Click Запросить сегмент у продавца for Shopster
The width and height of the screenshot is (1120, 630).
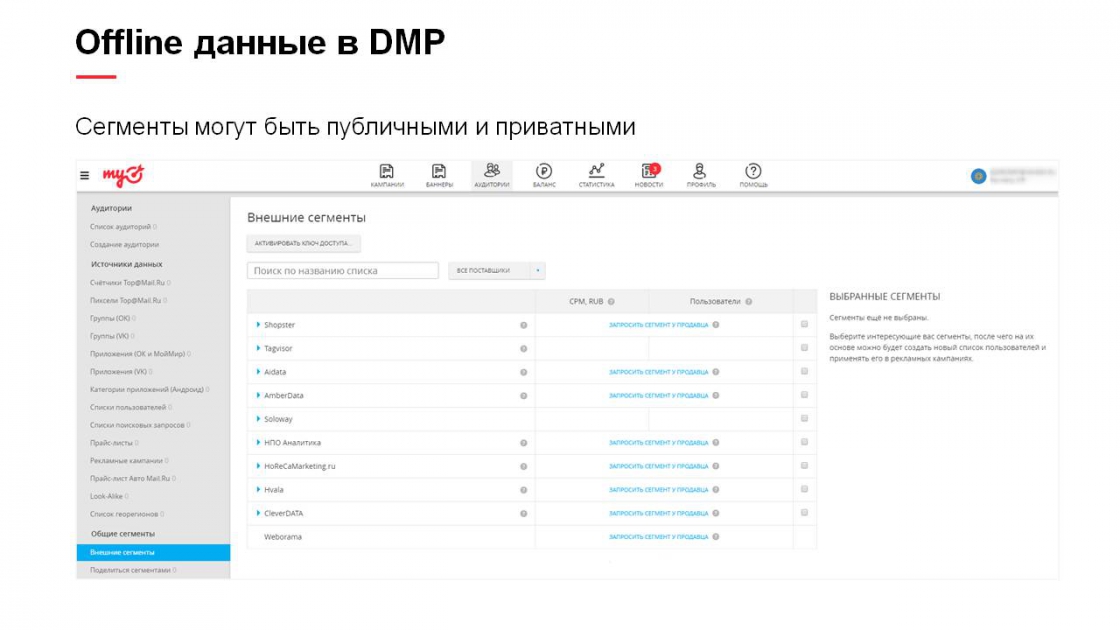tap(659, 325)
